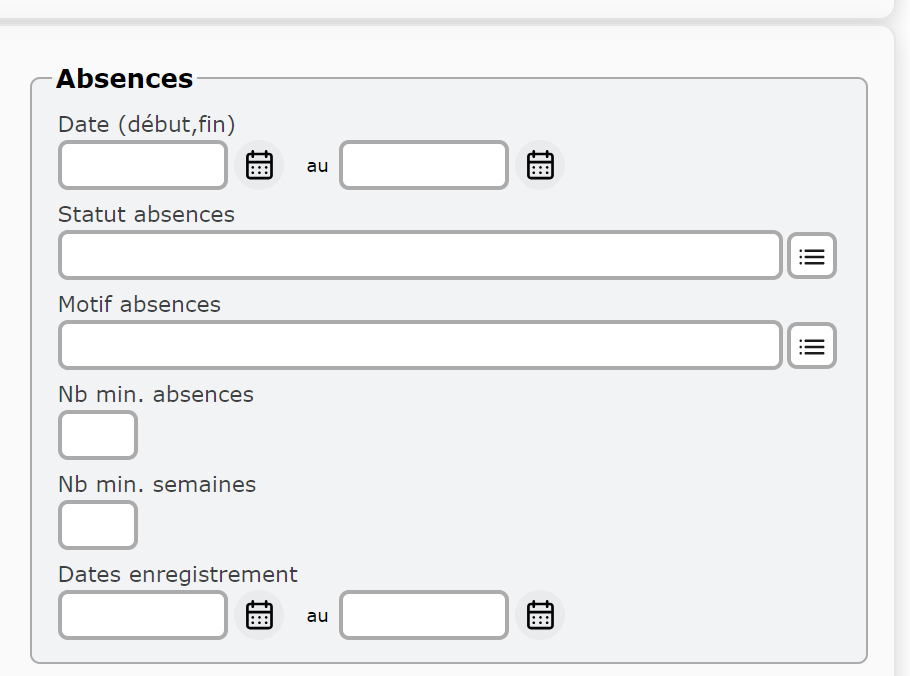The height and width of the screenshot is (676, 910).
Task: Click the Motif absences label
Action: click(x=139, y=305)
